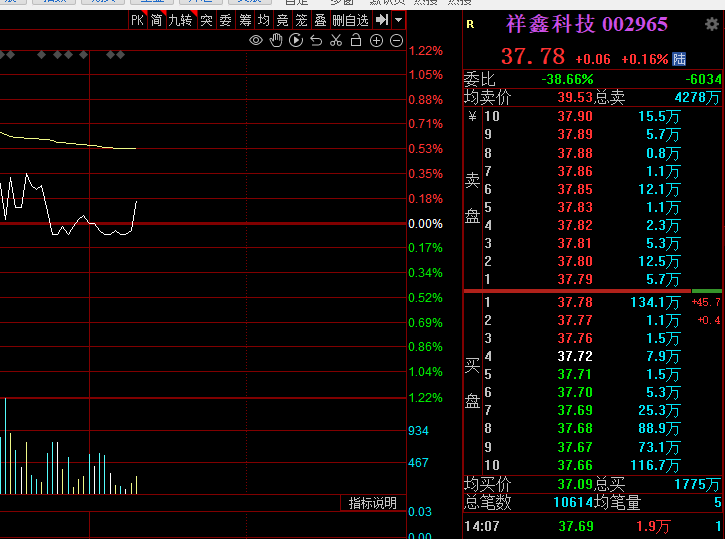Toggle the 简 simple view button
Image resolution: width=725 pixels, height=539 pixels.
157,20
